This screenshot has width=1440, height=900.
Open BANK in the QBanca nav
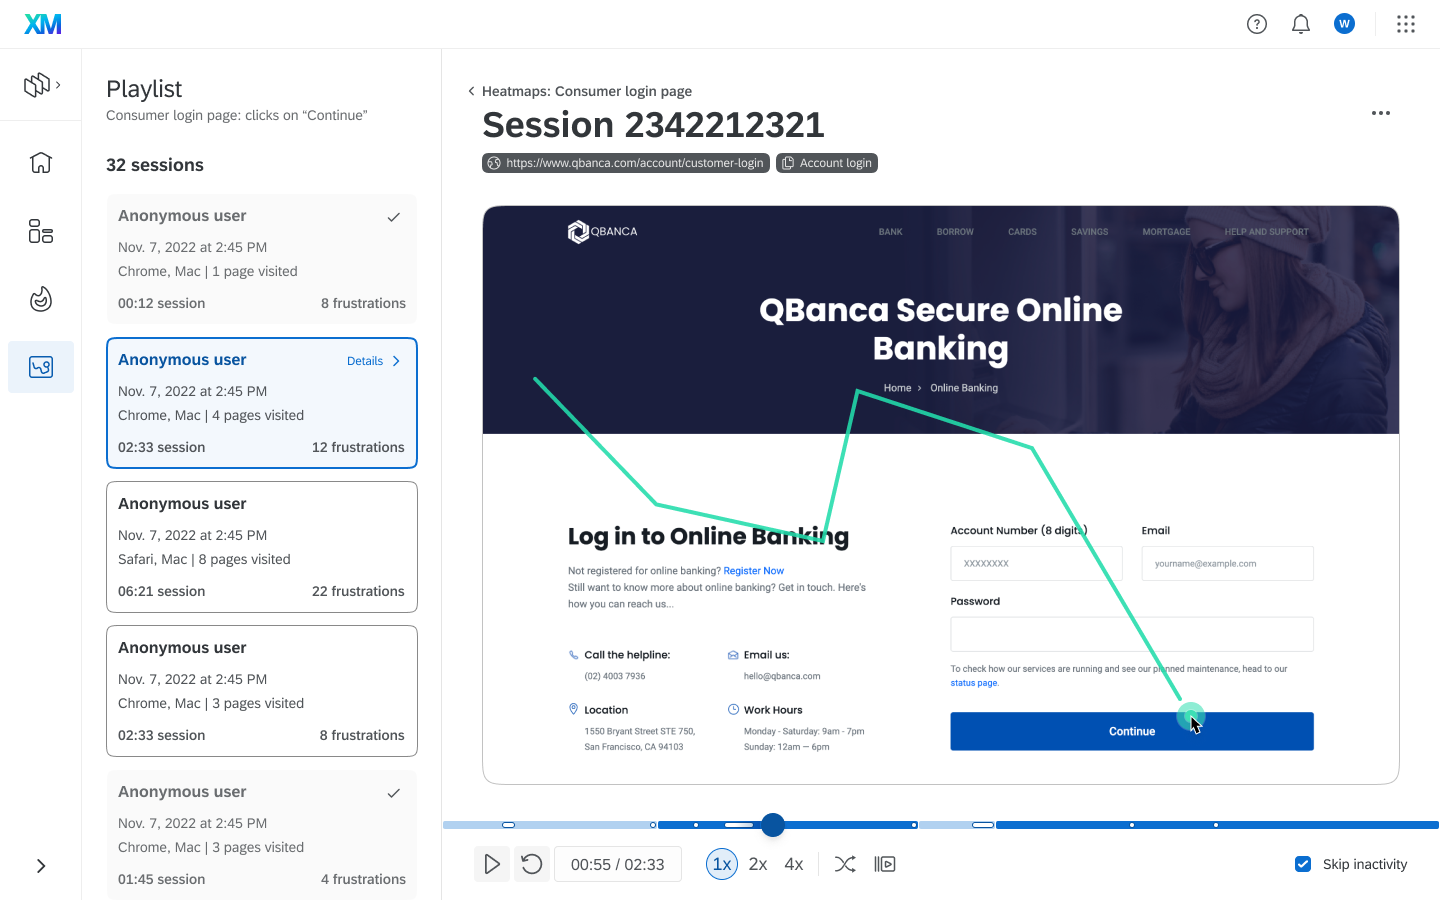(890, 232)
